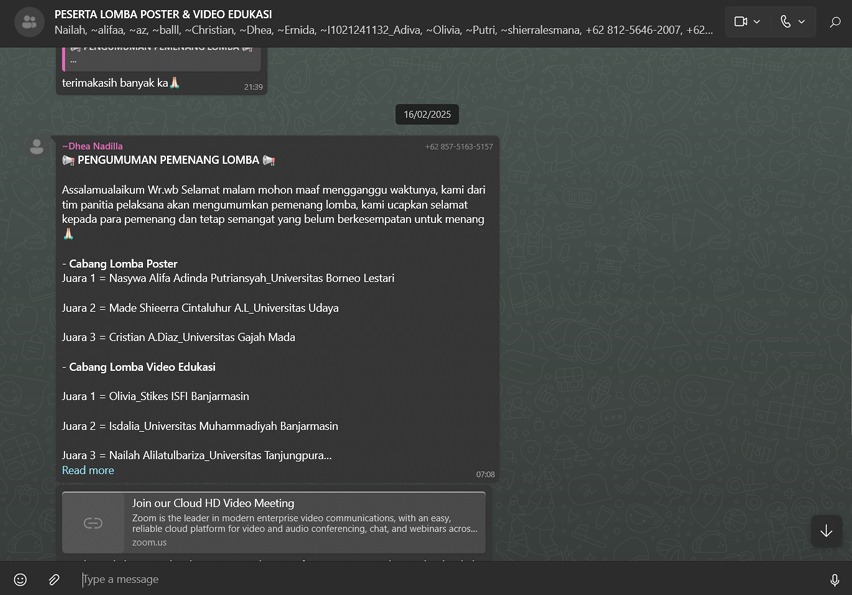Click the phone number +62 857-5163-5157
The height and width of the screenshot is (595, 852).
(458, 147)
